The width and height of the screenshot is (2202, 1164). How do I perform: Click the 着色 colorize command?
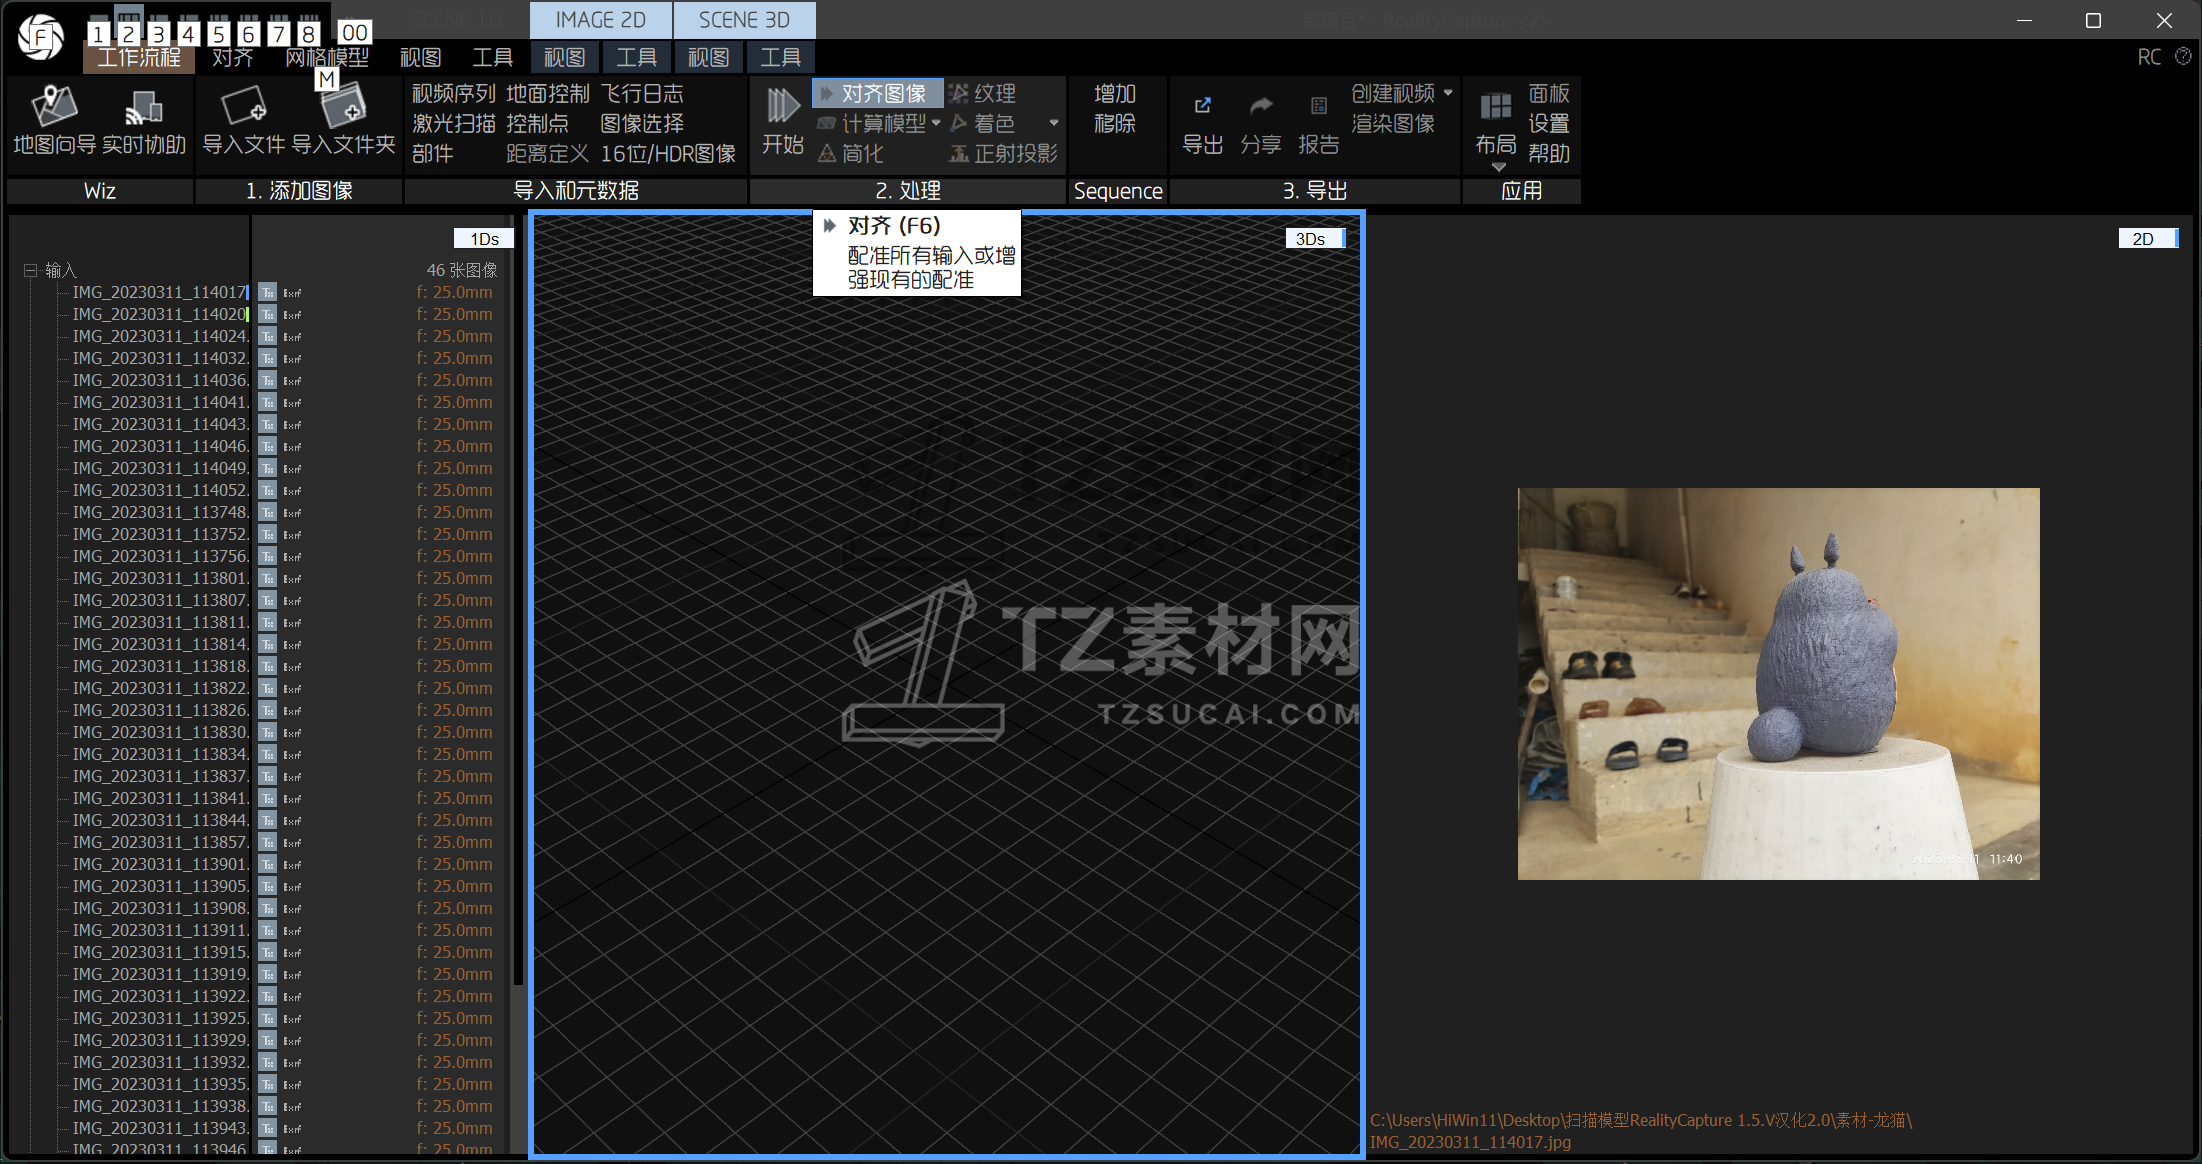[x=982, y=123]
